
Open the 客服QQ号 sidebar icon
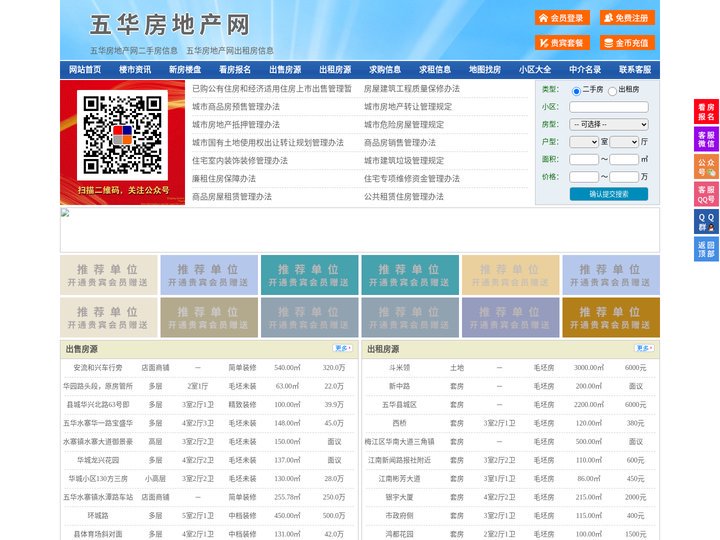coord(706,194)
